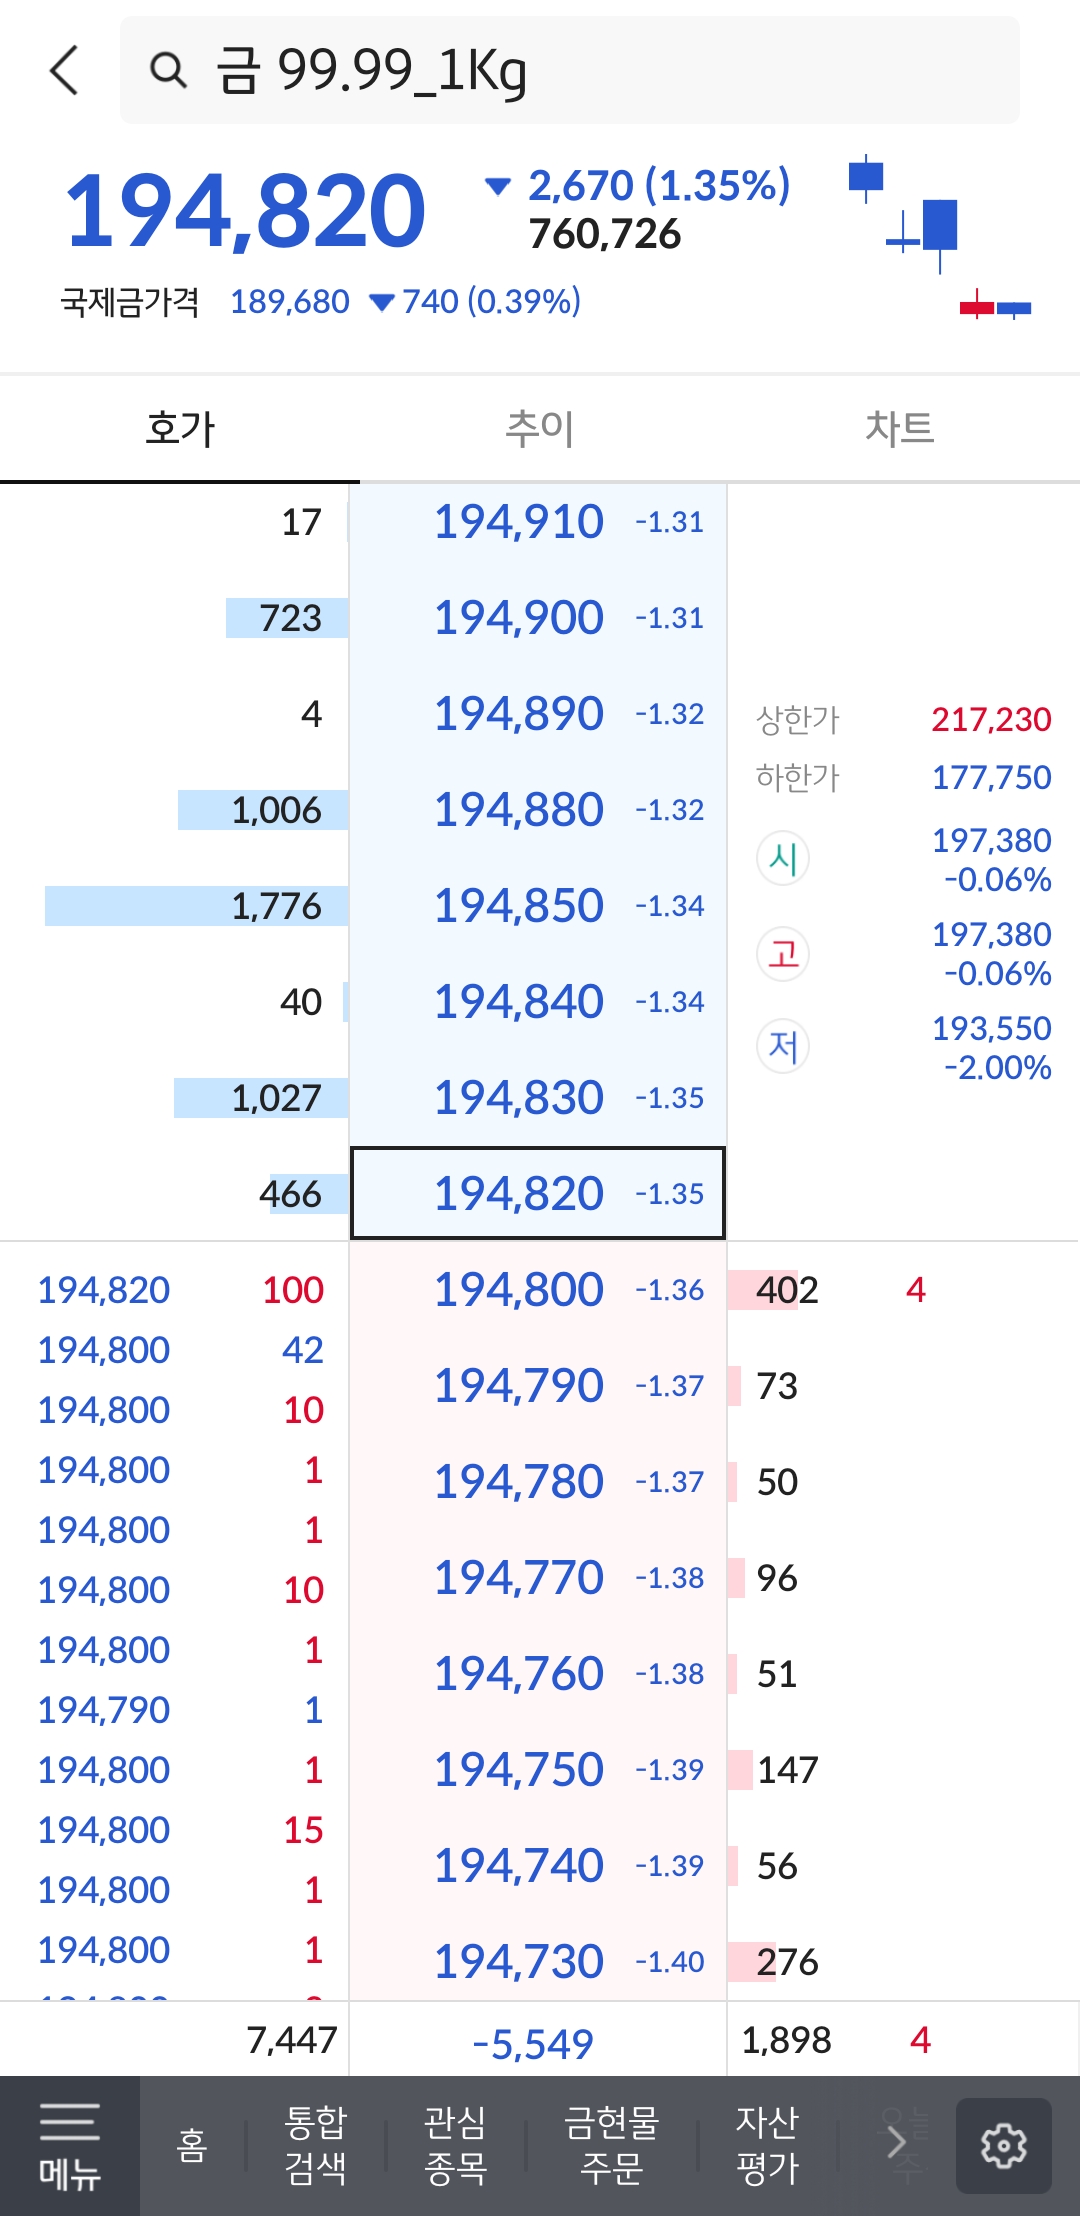
Task: Select the 194,800 bid price row
Action: coord(538,1290)
